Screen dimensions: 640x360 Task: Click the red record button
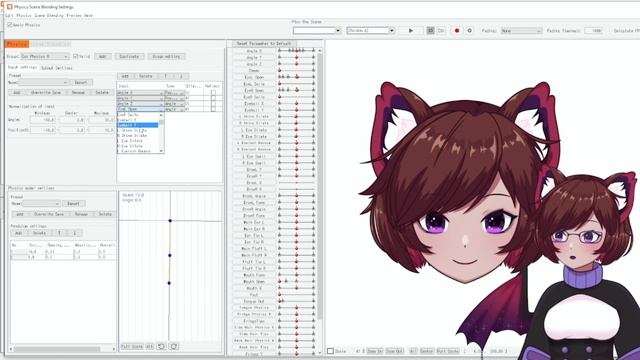pyautogui.click(x=457, y=31)
